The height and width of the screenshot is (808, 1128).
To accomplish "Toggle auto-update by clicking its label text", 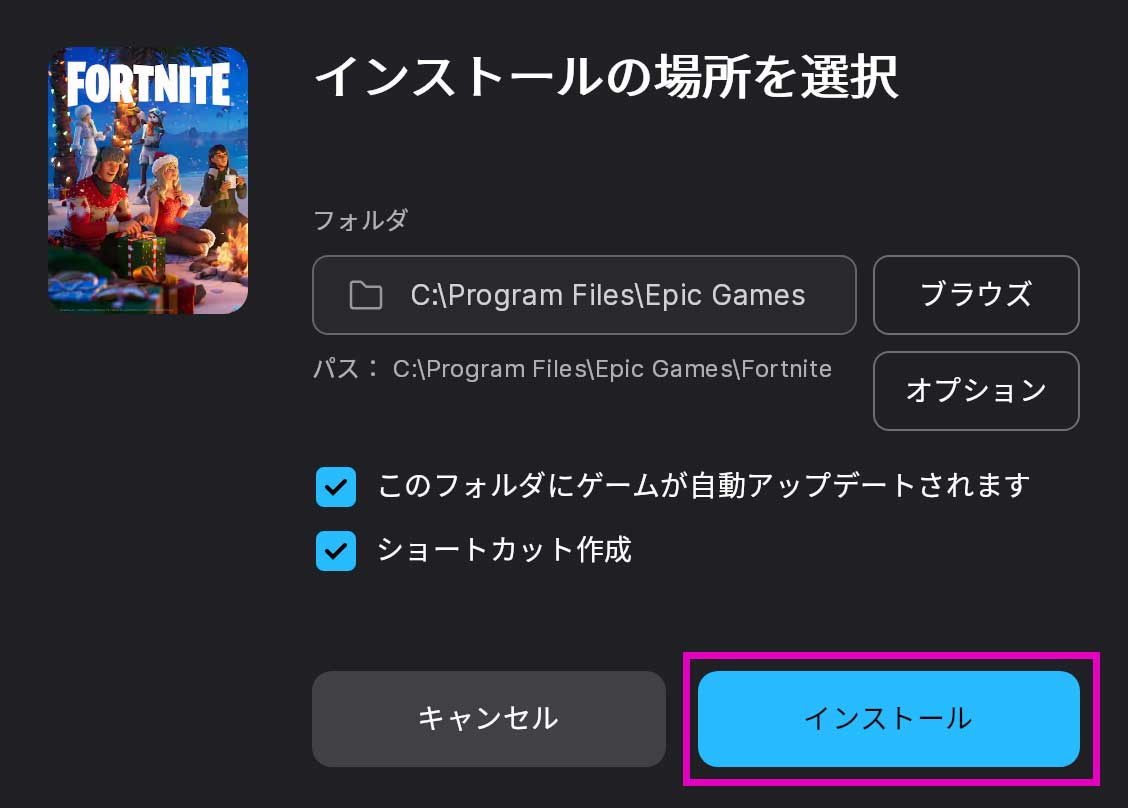I will tap(704, 486).
